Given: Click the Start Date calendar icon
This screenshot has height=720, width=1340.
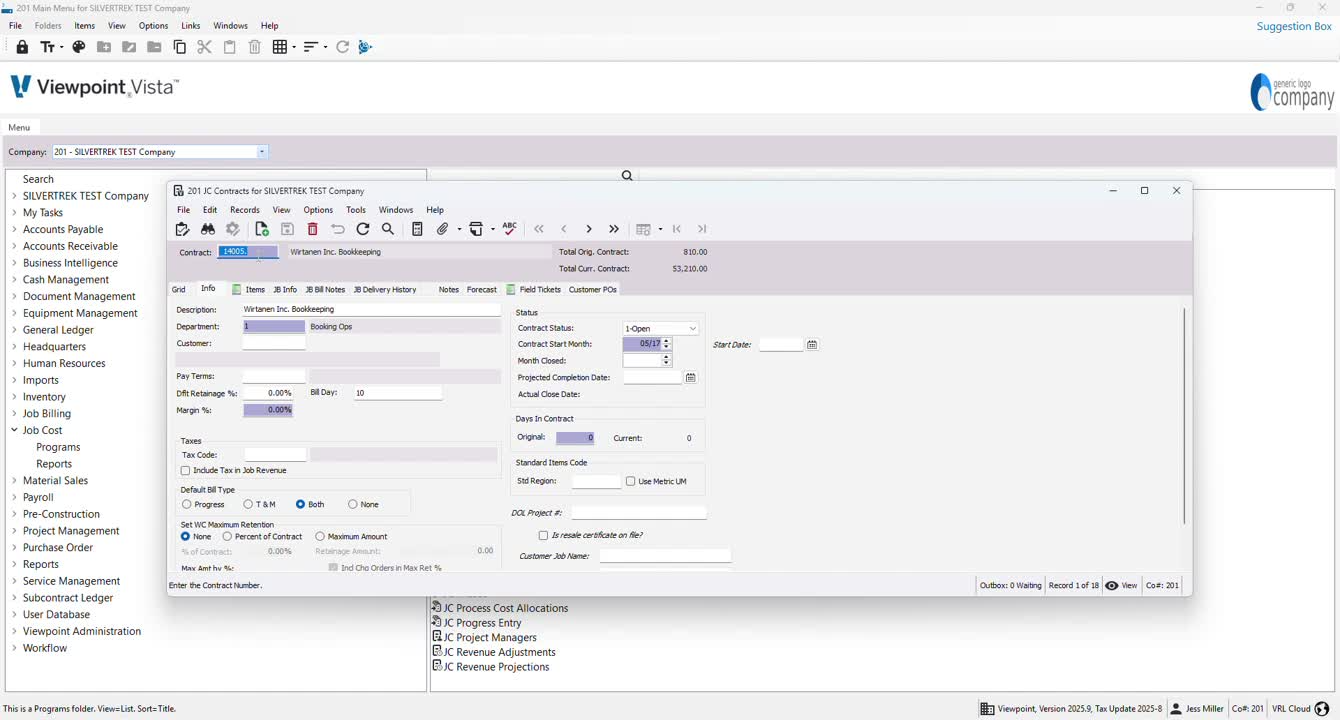Looking at the screenshot, I should coord(812,345).
